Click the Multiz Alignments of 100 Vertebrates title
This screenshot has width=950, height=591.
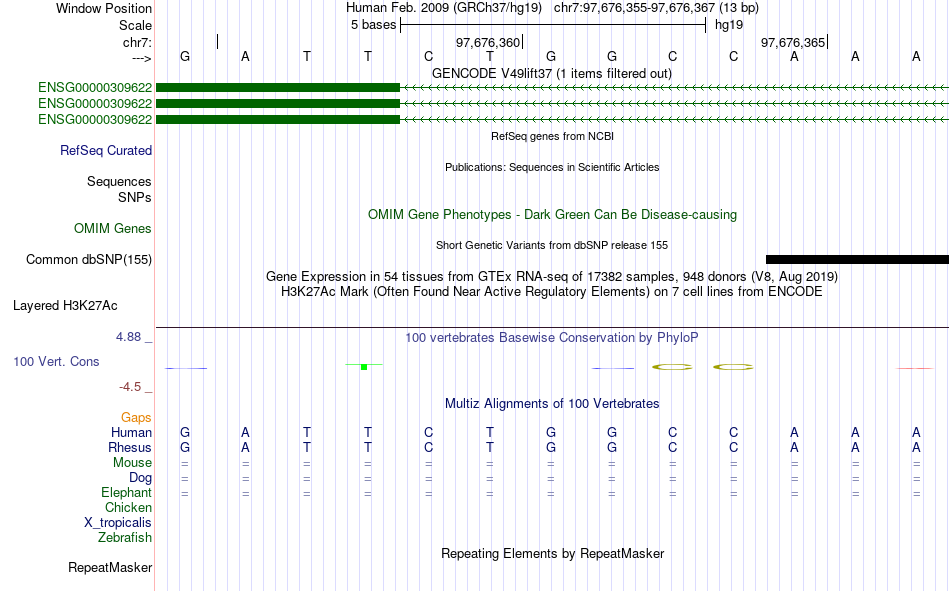point(552,404)
